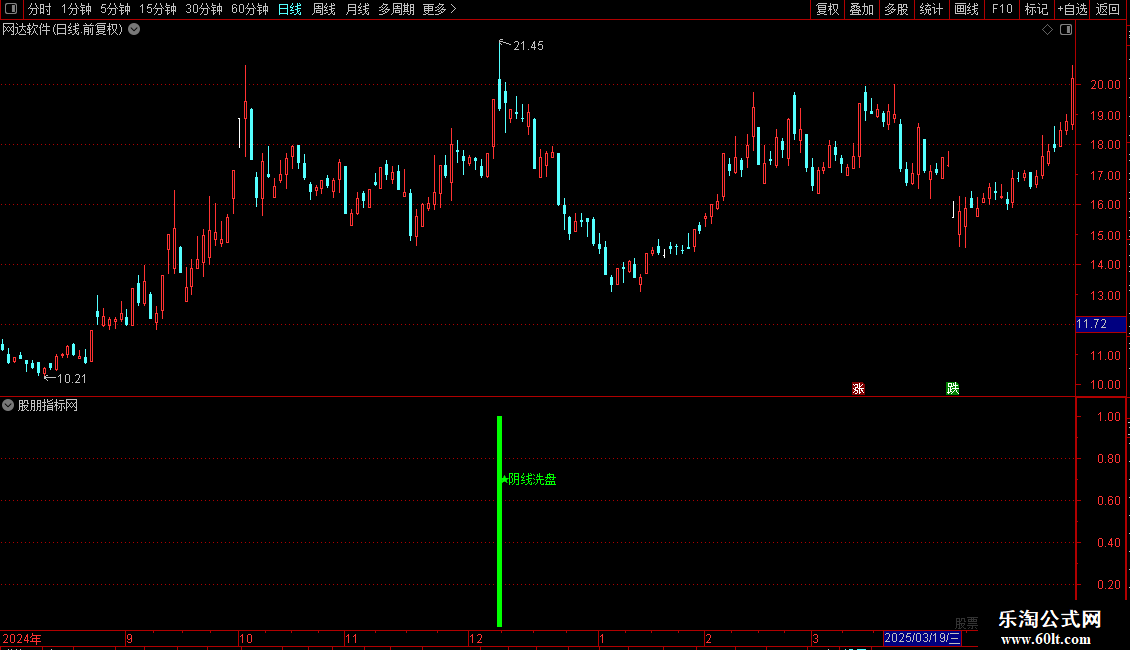Switch to 月线 monthly chart

[357, 9]
